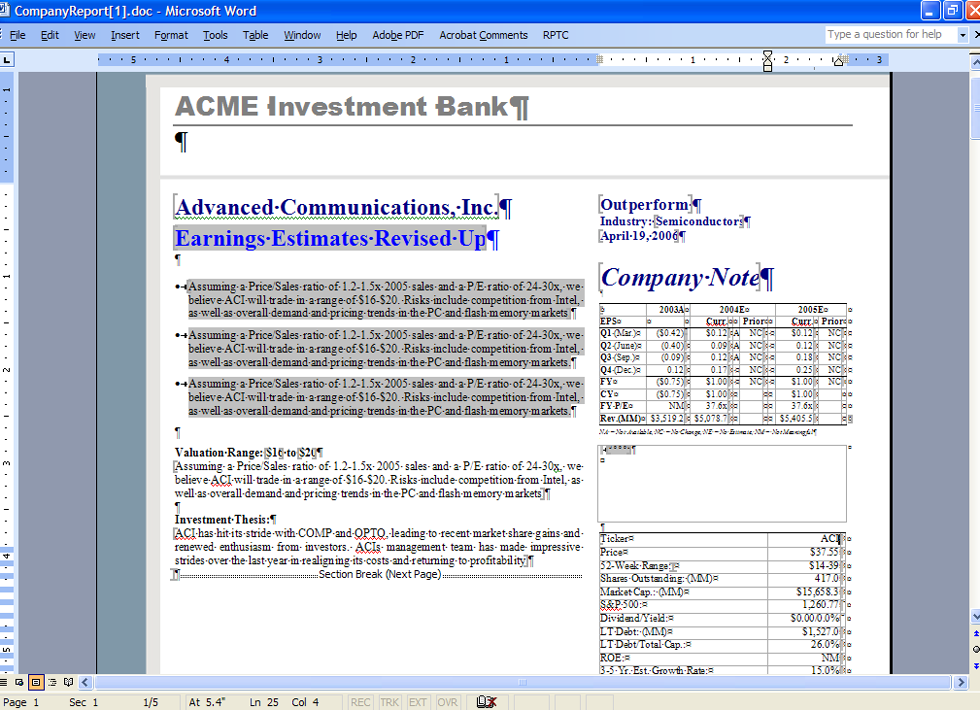This screenshot has height=710, width=980.
Task: Toggle EXT extend selection mode
Action: pyautogui.click(x=418, y=702)
